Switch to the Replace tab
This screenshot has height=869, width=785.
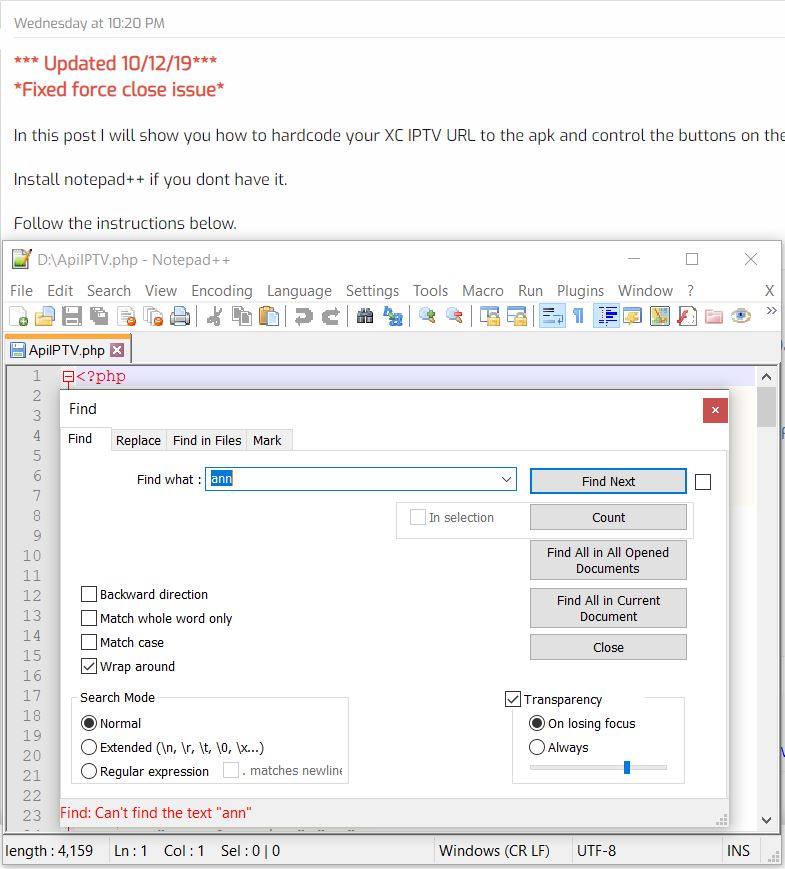coord(138,440)
